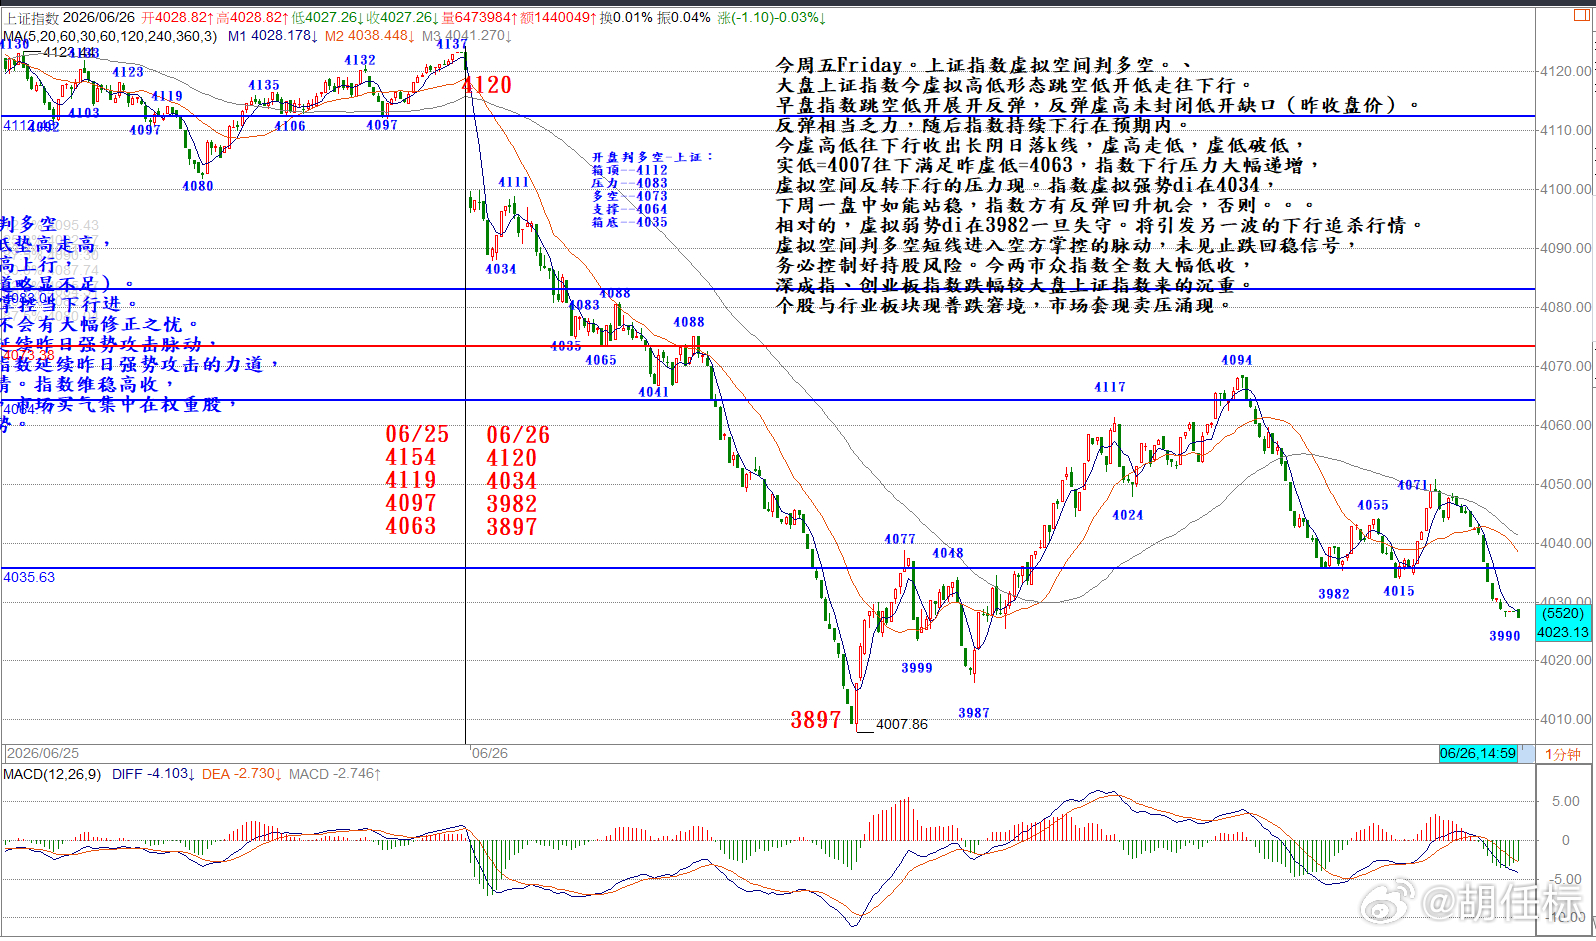Click the 压力--4083 annotation line

tap(629, 183)
